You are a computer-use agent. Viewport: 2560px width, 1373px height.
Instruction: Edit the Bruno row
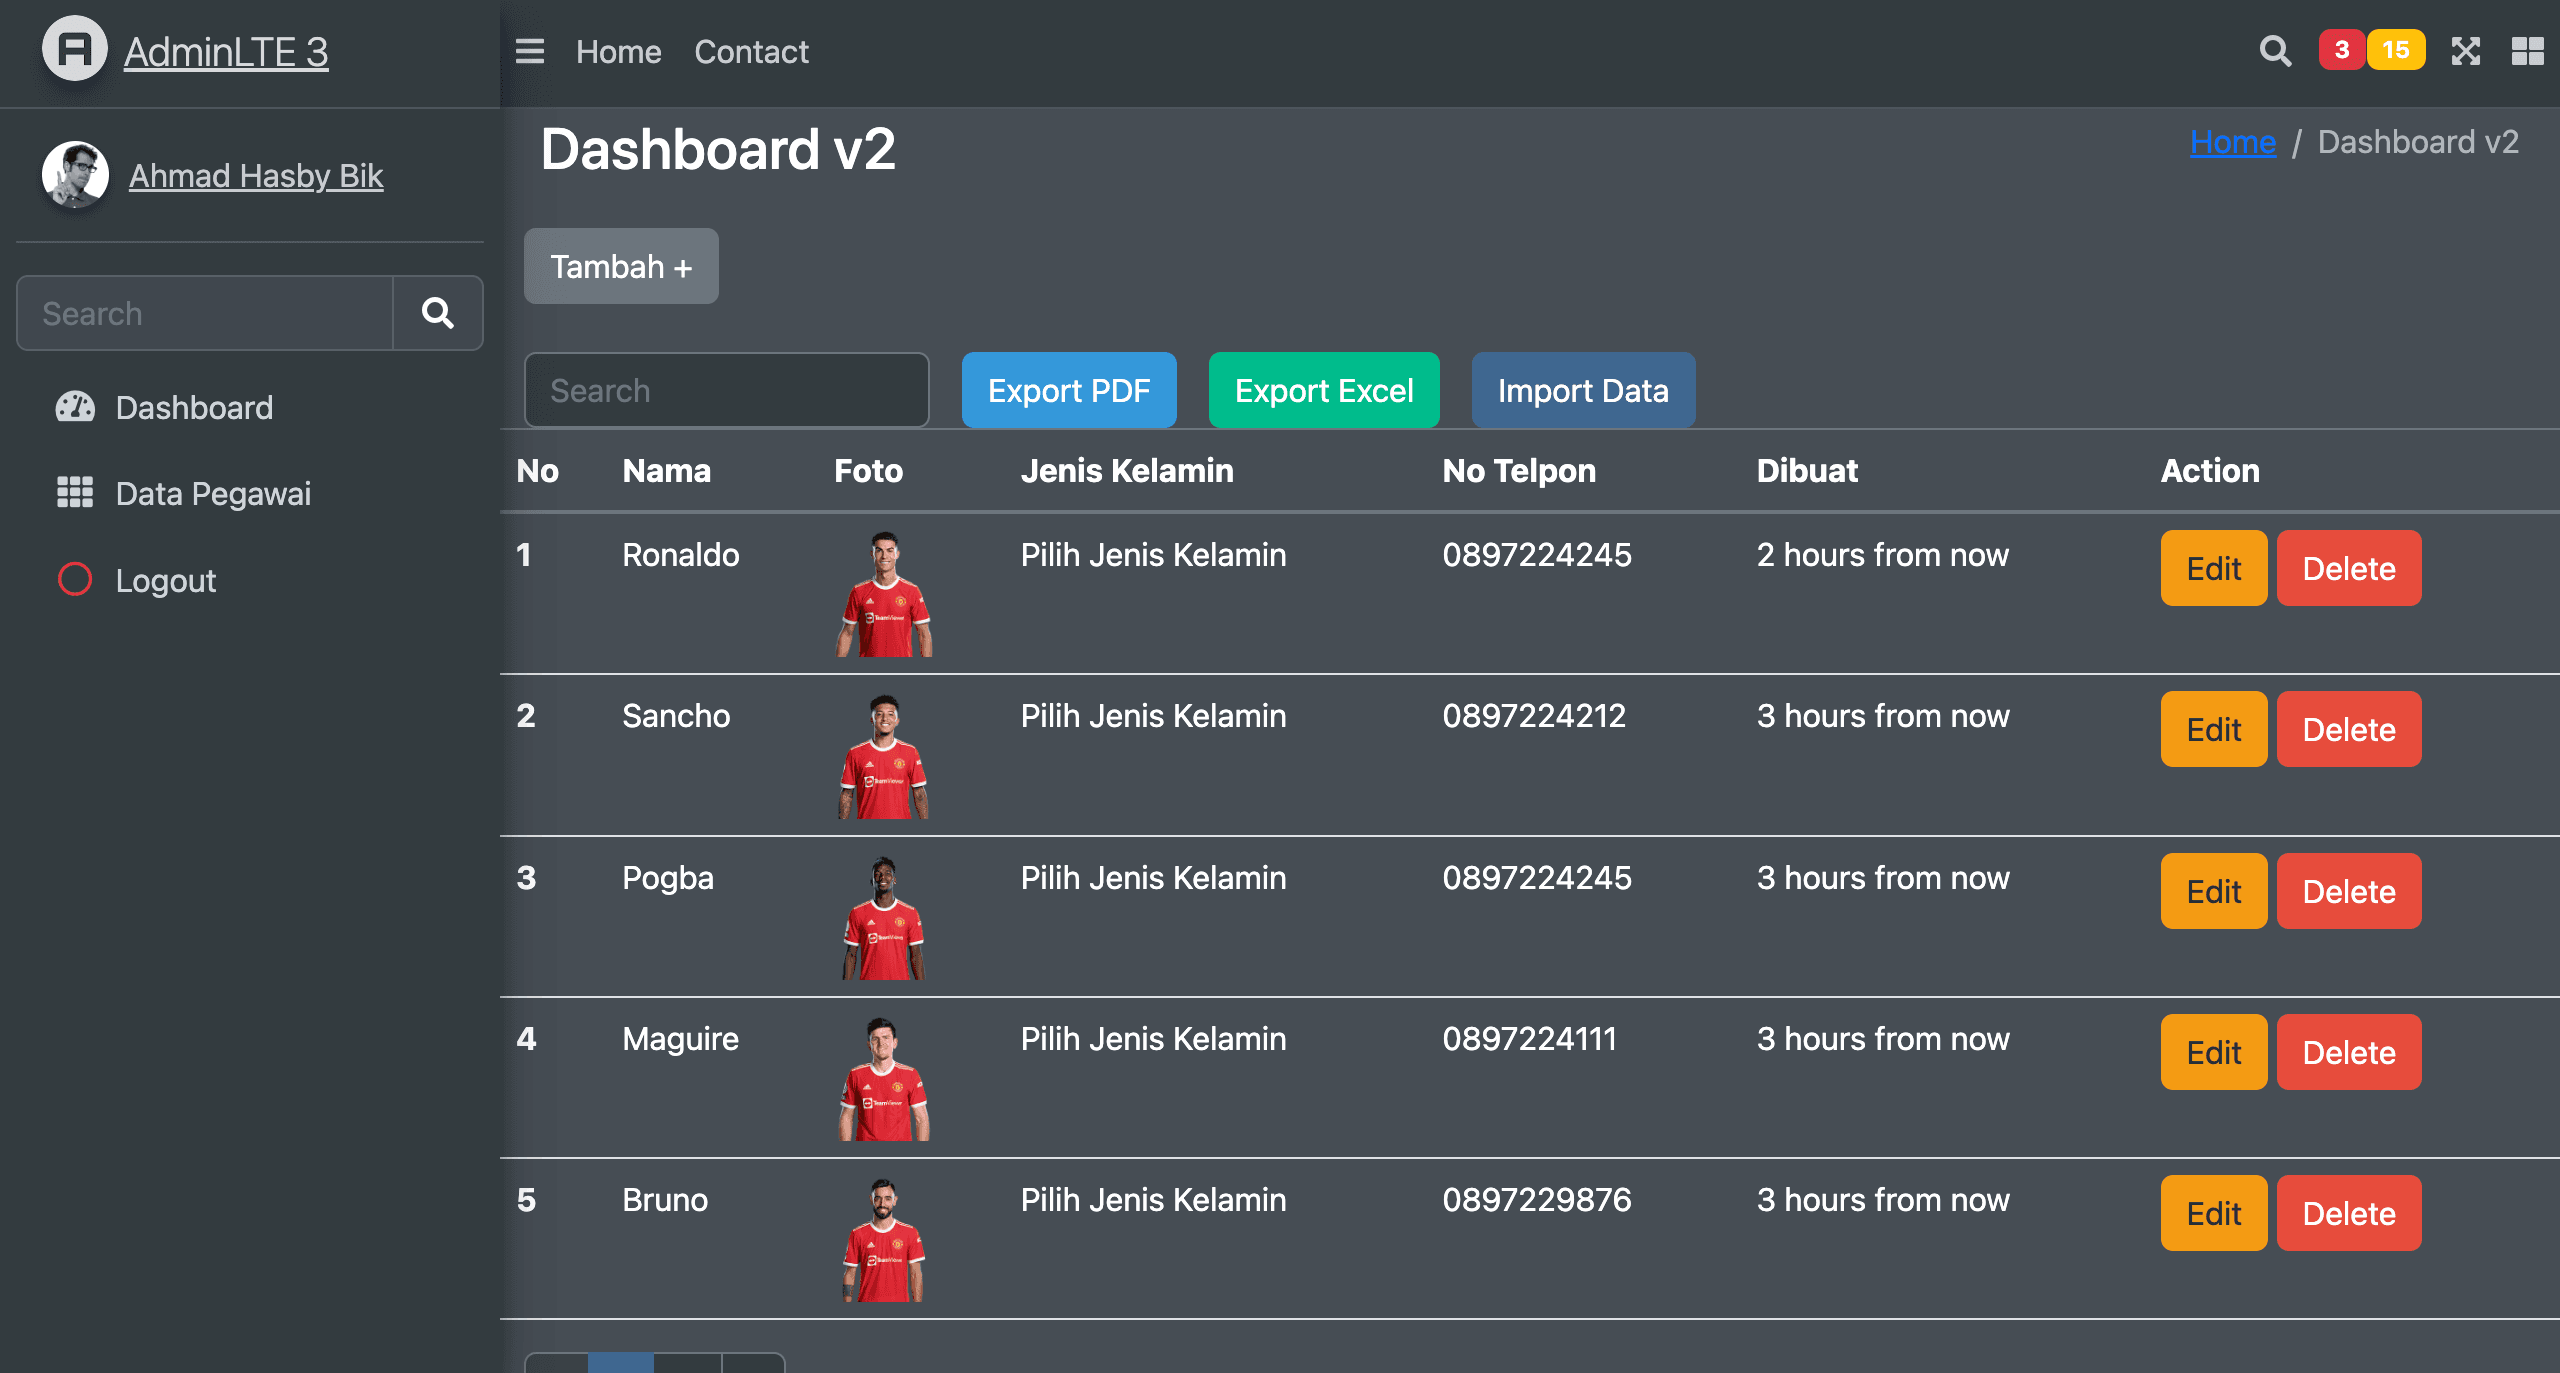[x=2214, y=1213]
